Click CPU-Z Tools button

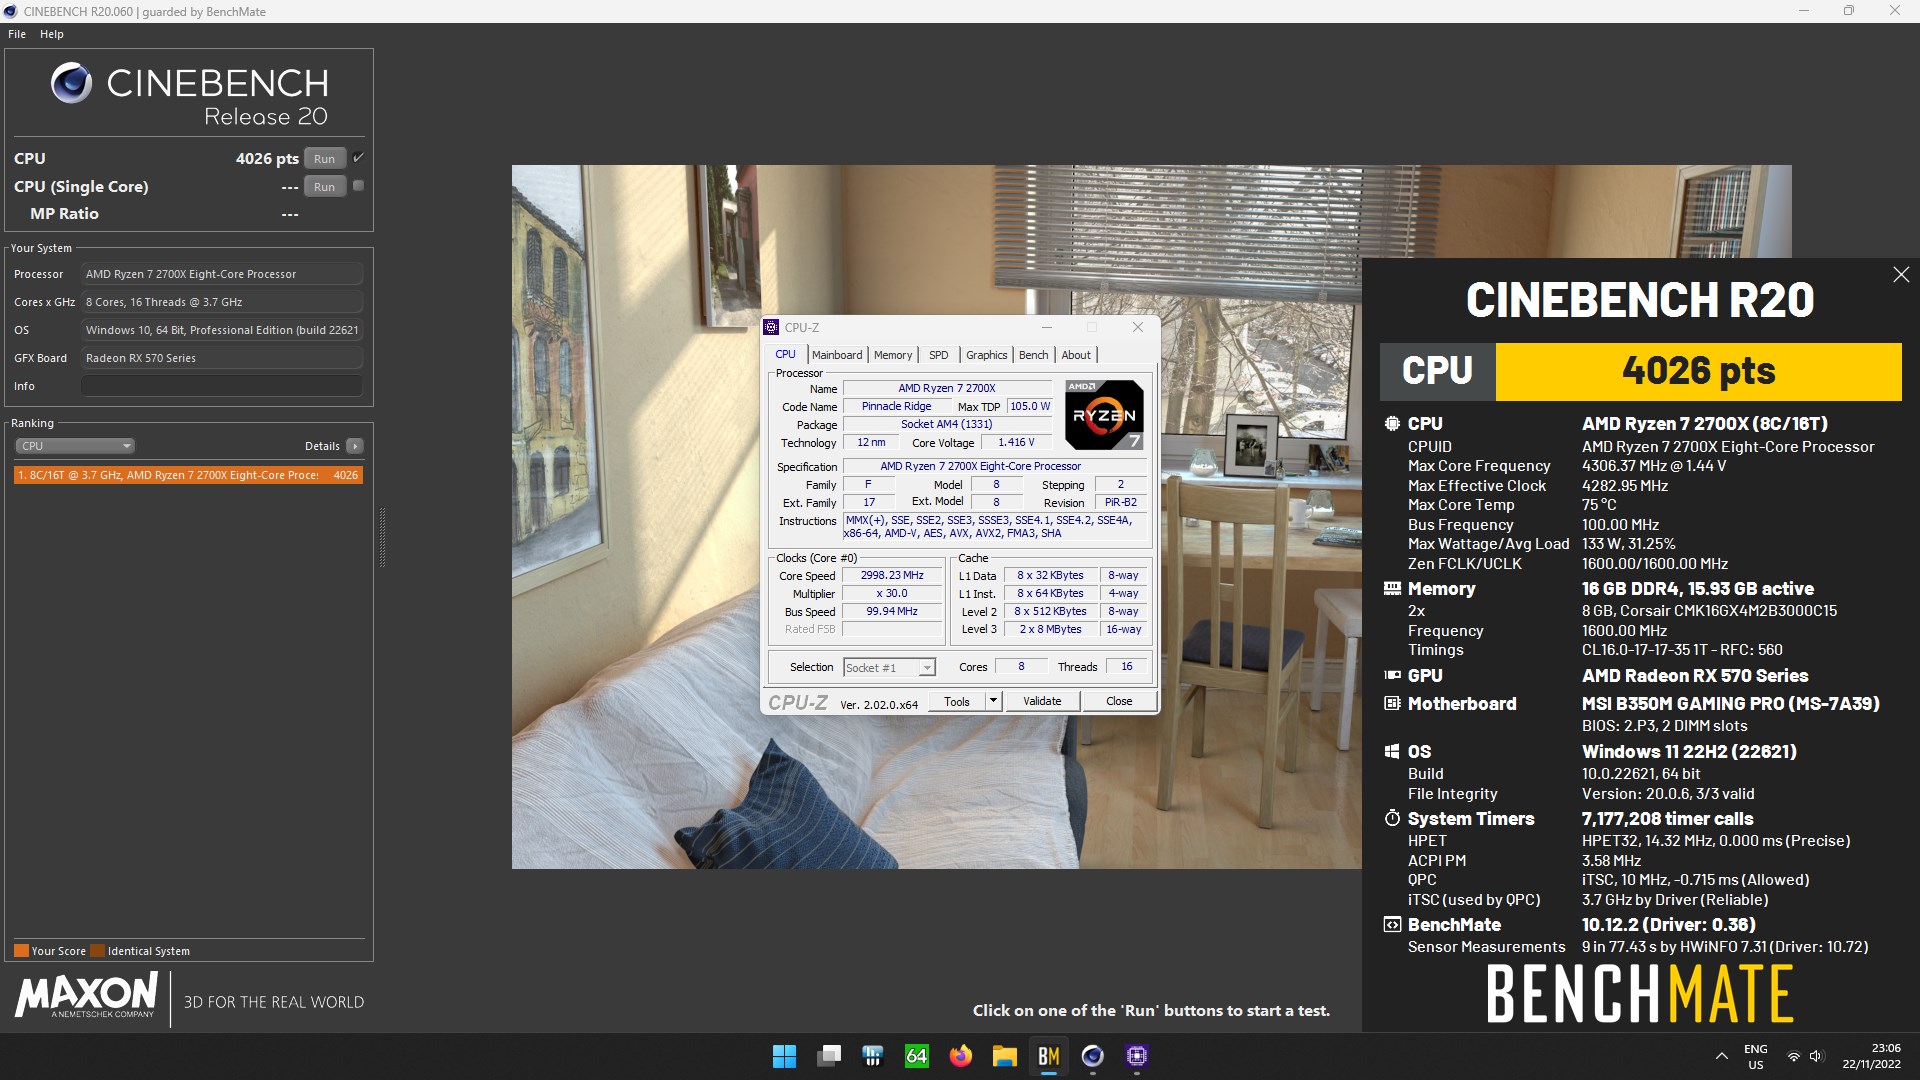pos(957,702)
